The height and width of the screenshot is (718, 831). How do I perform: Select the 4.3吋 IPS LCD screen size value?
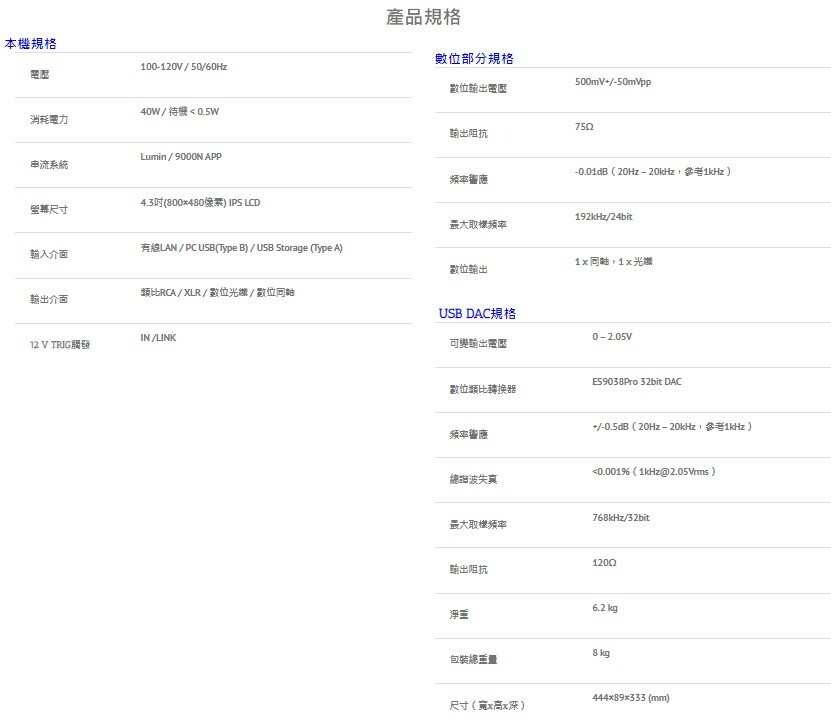pos(200,203)
